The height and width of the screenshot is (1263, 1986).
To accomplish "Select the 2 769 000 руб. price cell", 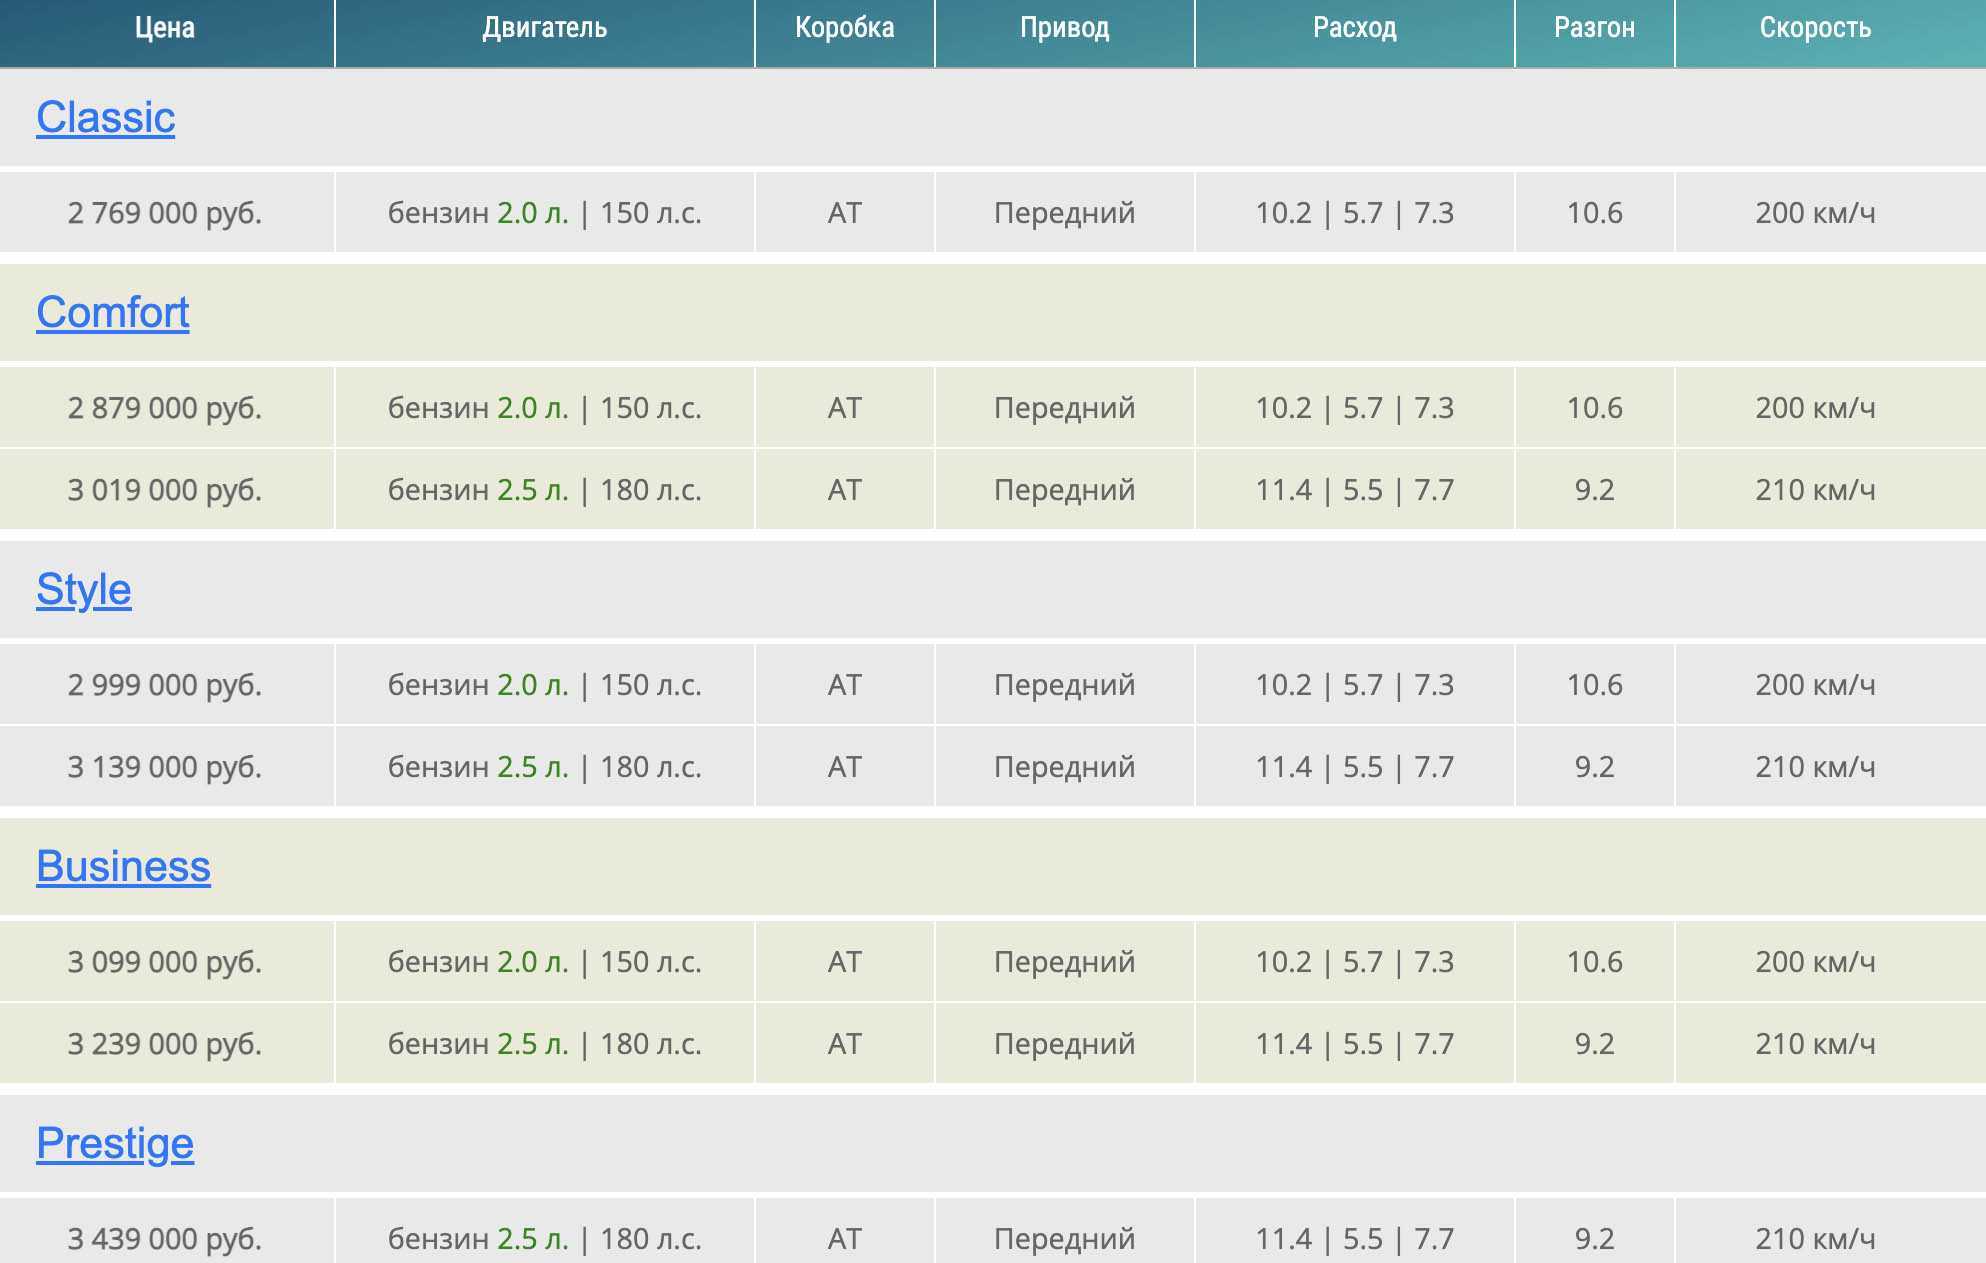I will tap(165, 213).
